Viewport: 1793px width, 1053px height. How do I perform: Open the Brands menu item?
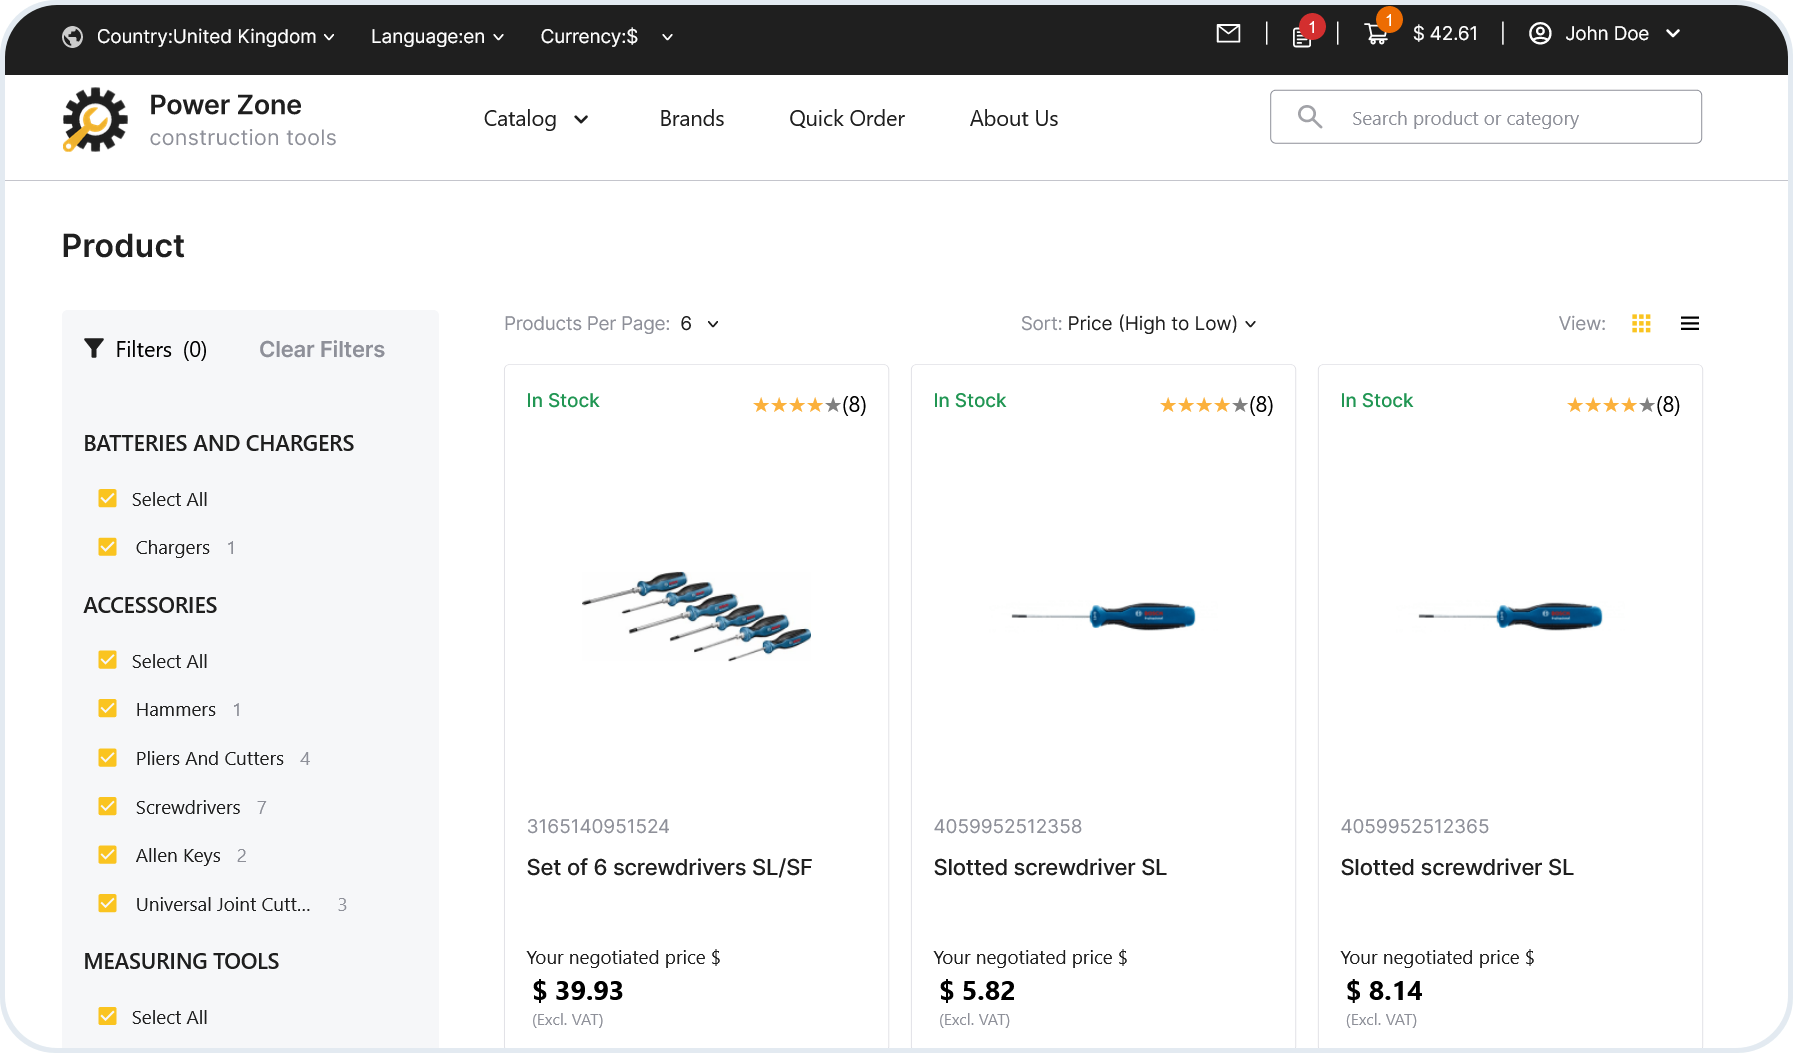point(691,119)
